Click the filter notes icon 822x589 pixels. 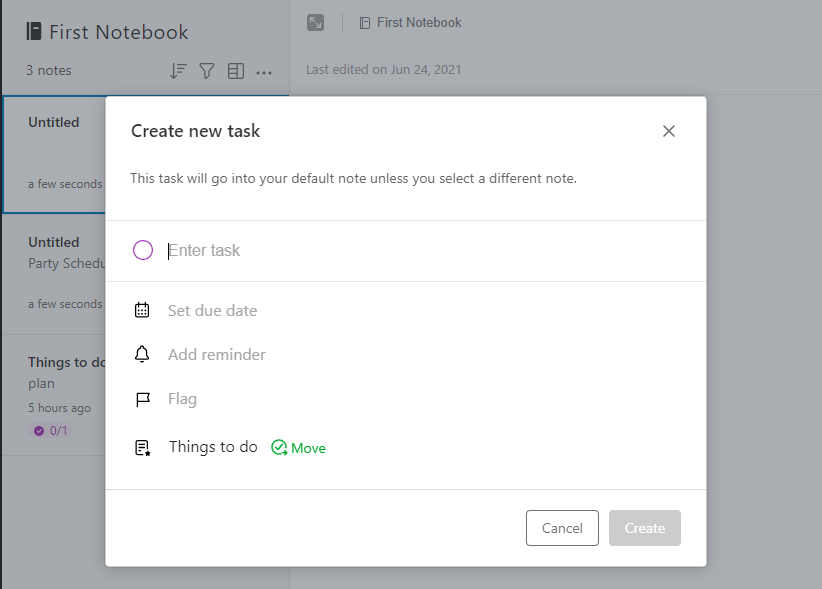(x=208, y=70)
